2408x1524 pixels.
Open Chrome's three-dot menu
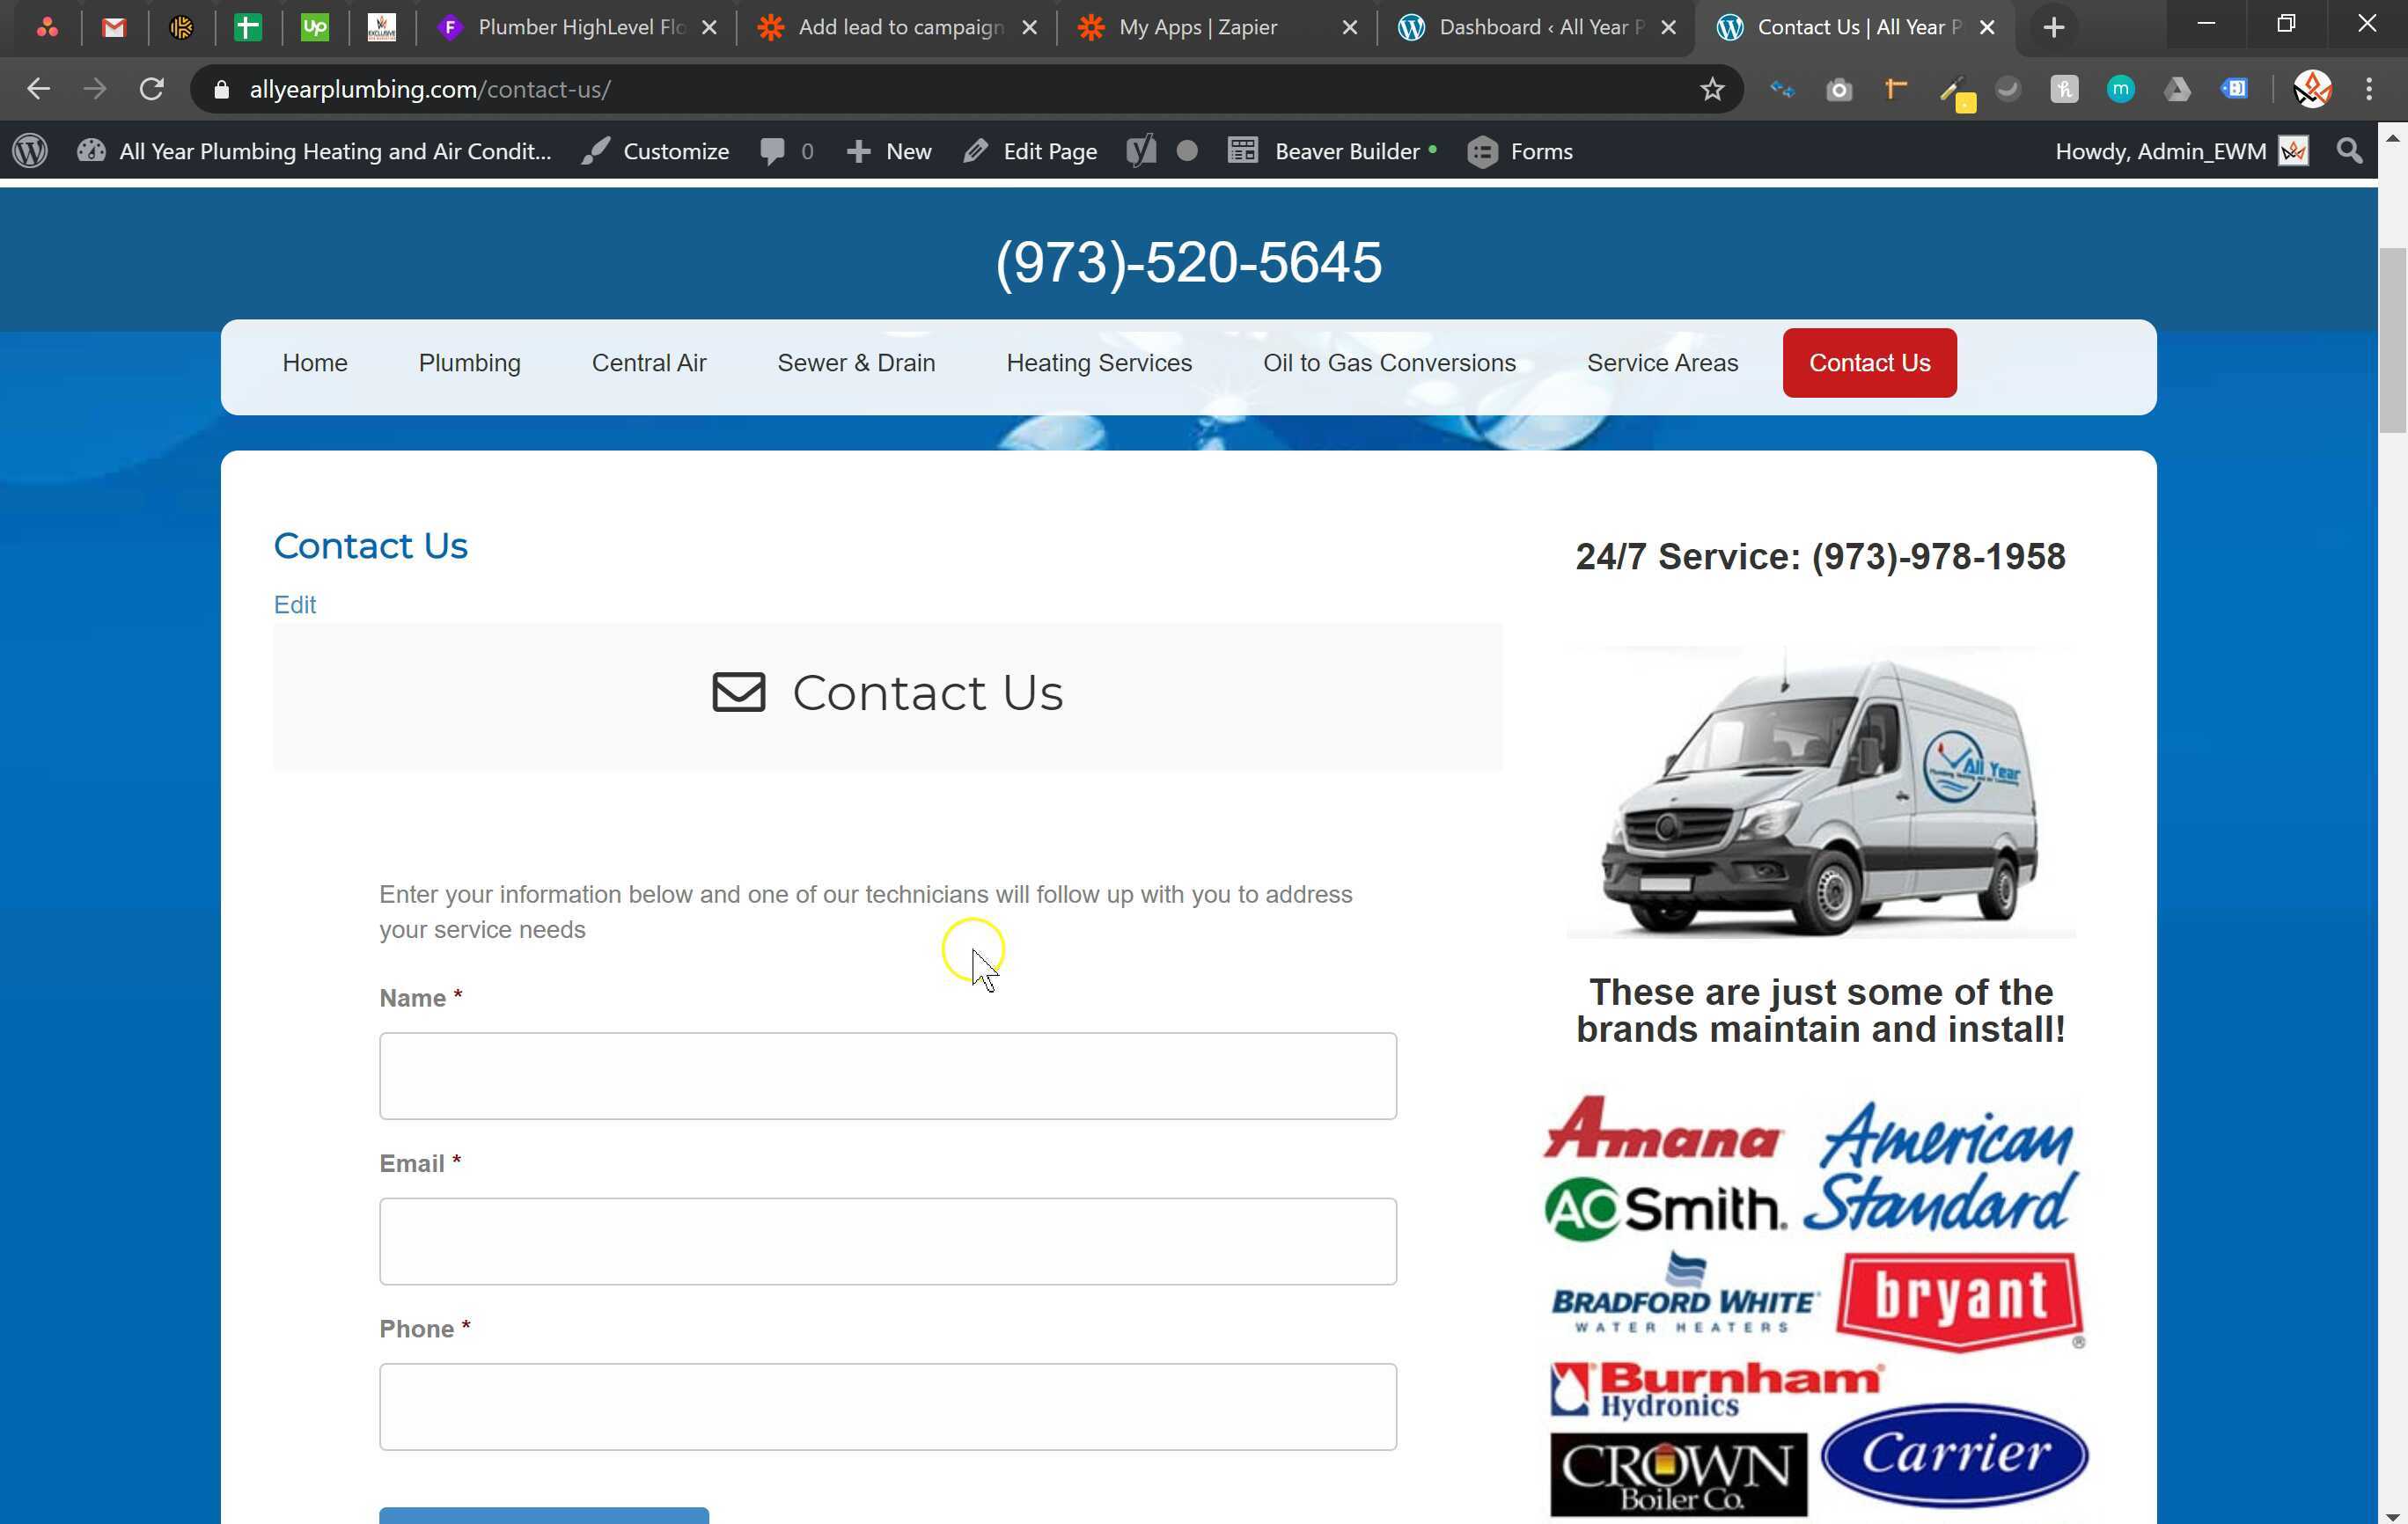[x=2369, y=89]
